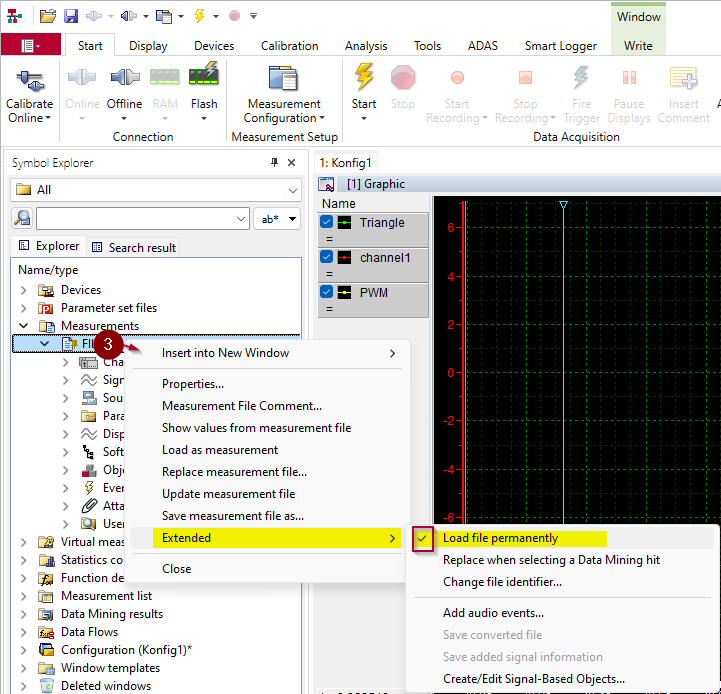Open Measurement Configuration icon
The width and height of the screenshot is (721, 694).
[284, 78]
